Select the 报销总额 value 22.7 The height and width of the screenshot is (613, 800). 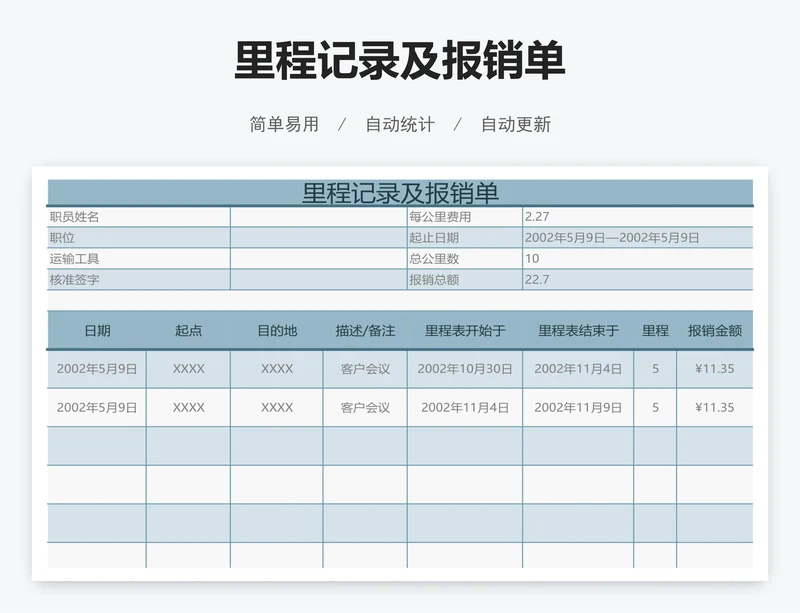coord(637,280)
